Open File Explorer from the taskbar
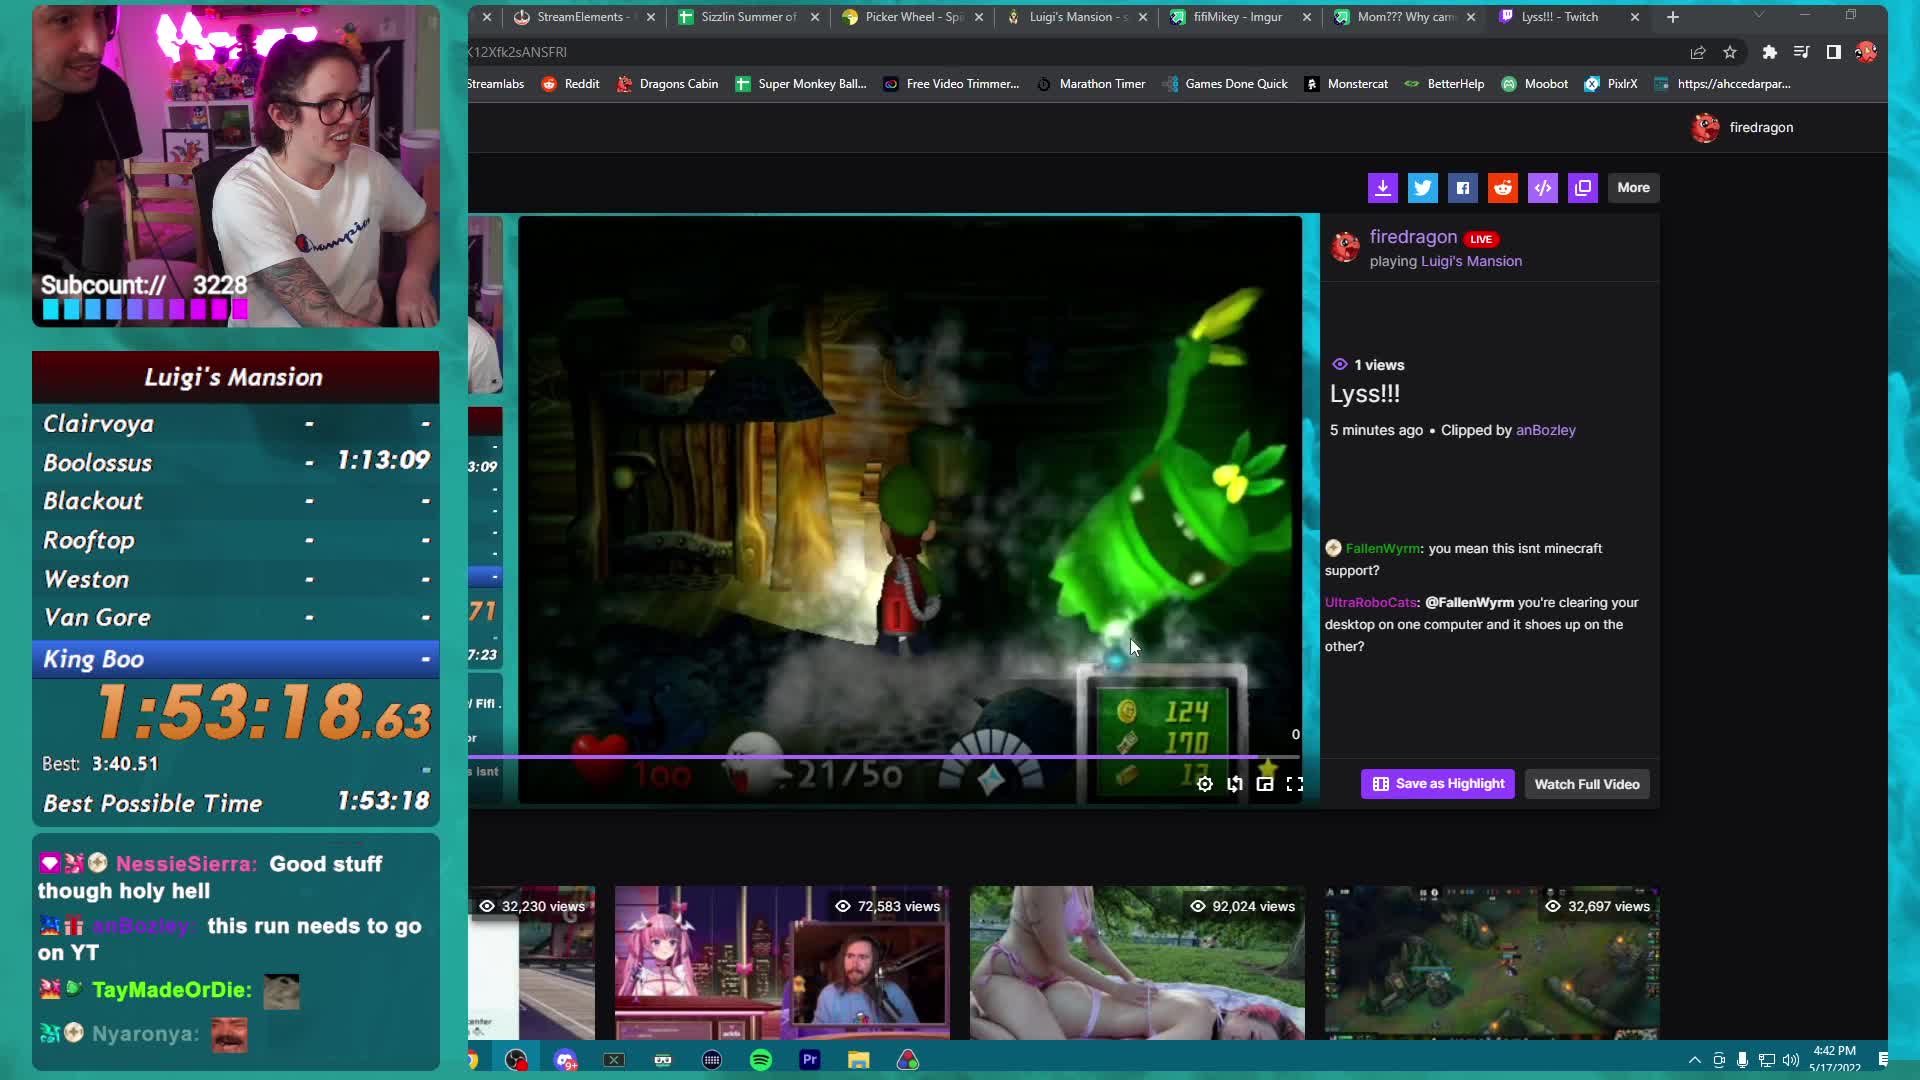This screenshot has height=1080, width=1920. click(859, 1060)
